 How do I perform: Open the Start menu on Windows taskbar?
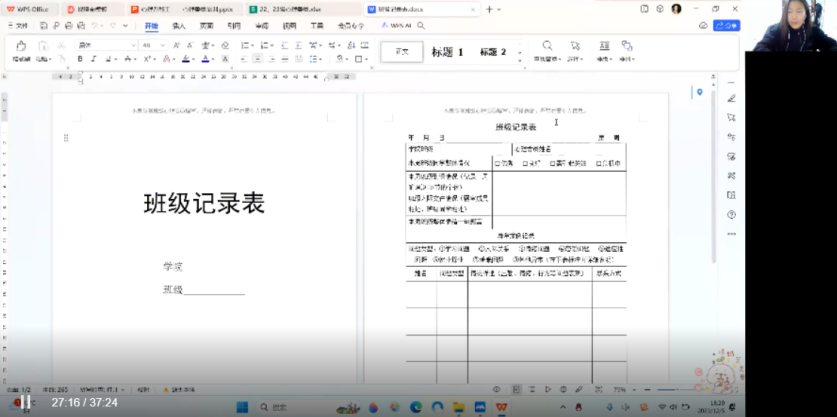coord(240,407)
